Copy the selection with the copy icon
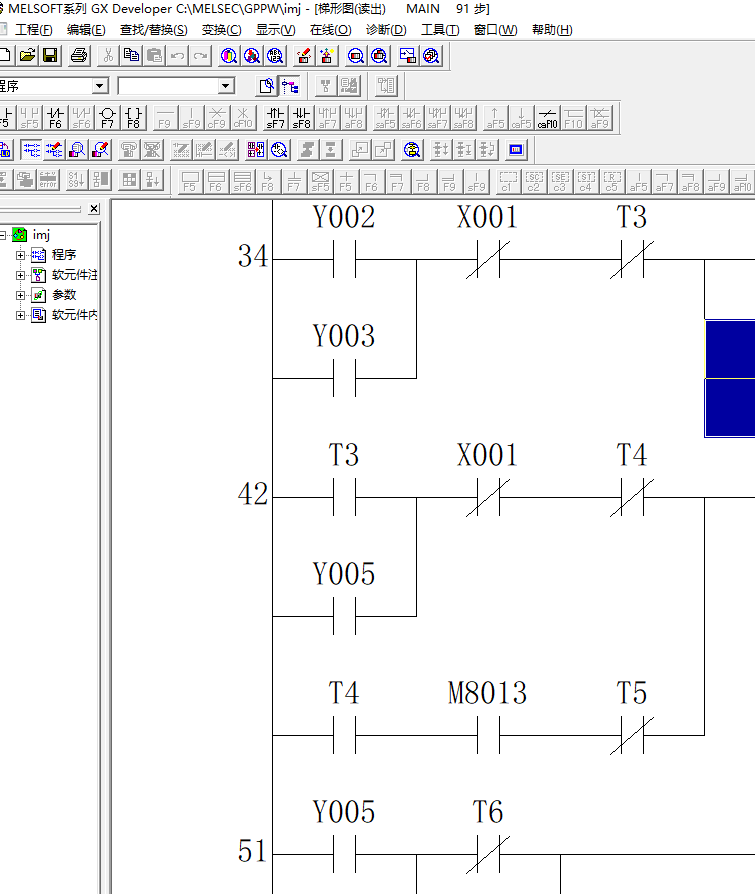This screenshot has width=755, height=894. 131,55
